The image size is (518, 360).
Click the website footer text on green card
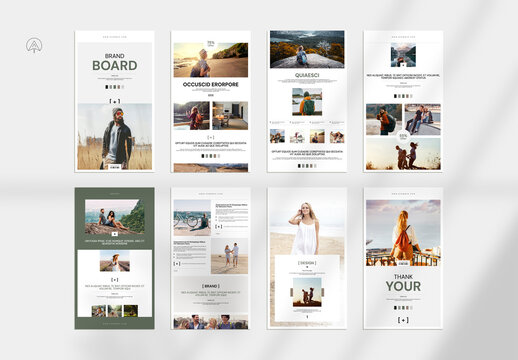pos(115,323)
